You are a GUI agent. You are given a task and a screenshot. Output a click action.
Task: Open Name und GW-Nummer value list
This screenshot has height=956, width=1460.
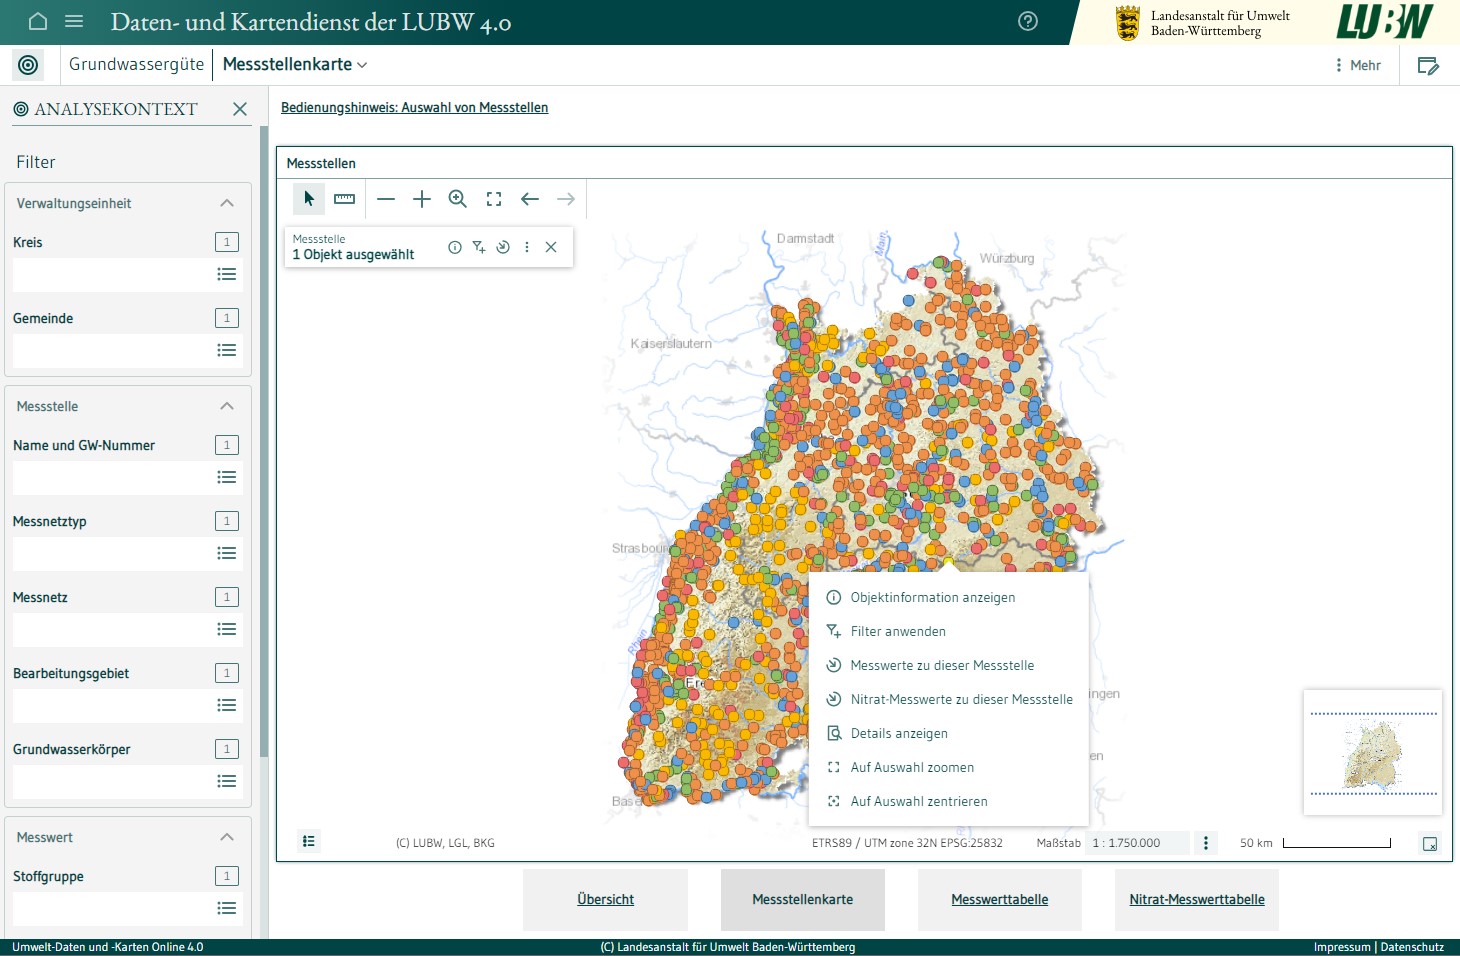click(227, 477)
